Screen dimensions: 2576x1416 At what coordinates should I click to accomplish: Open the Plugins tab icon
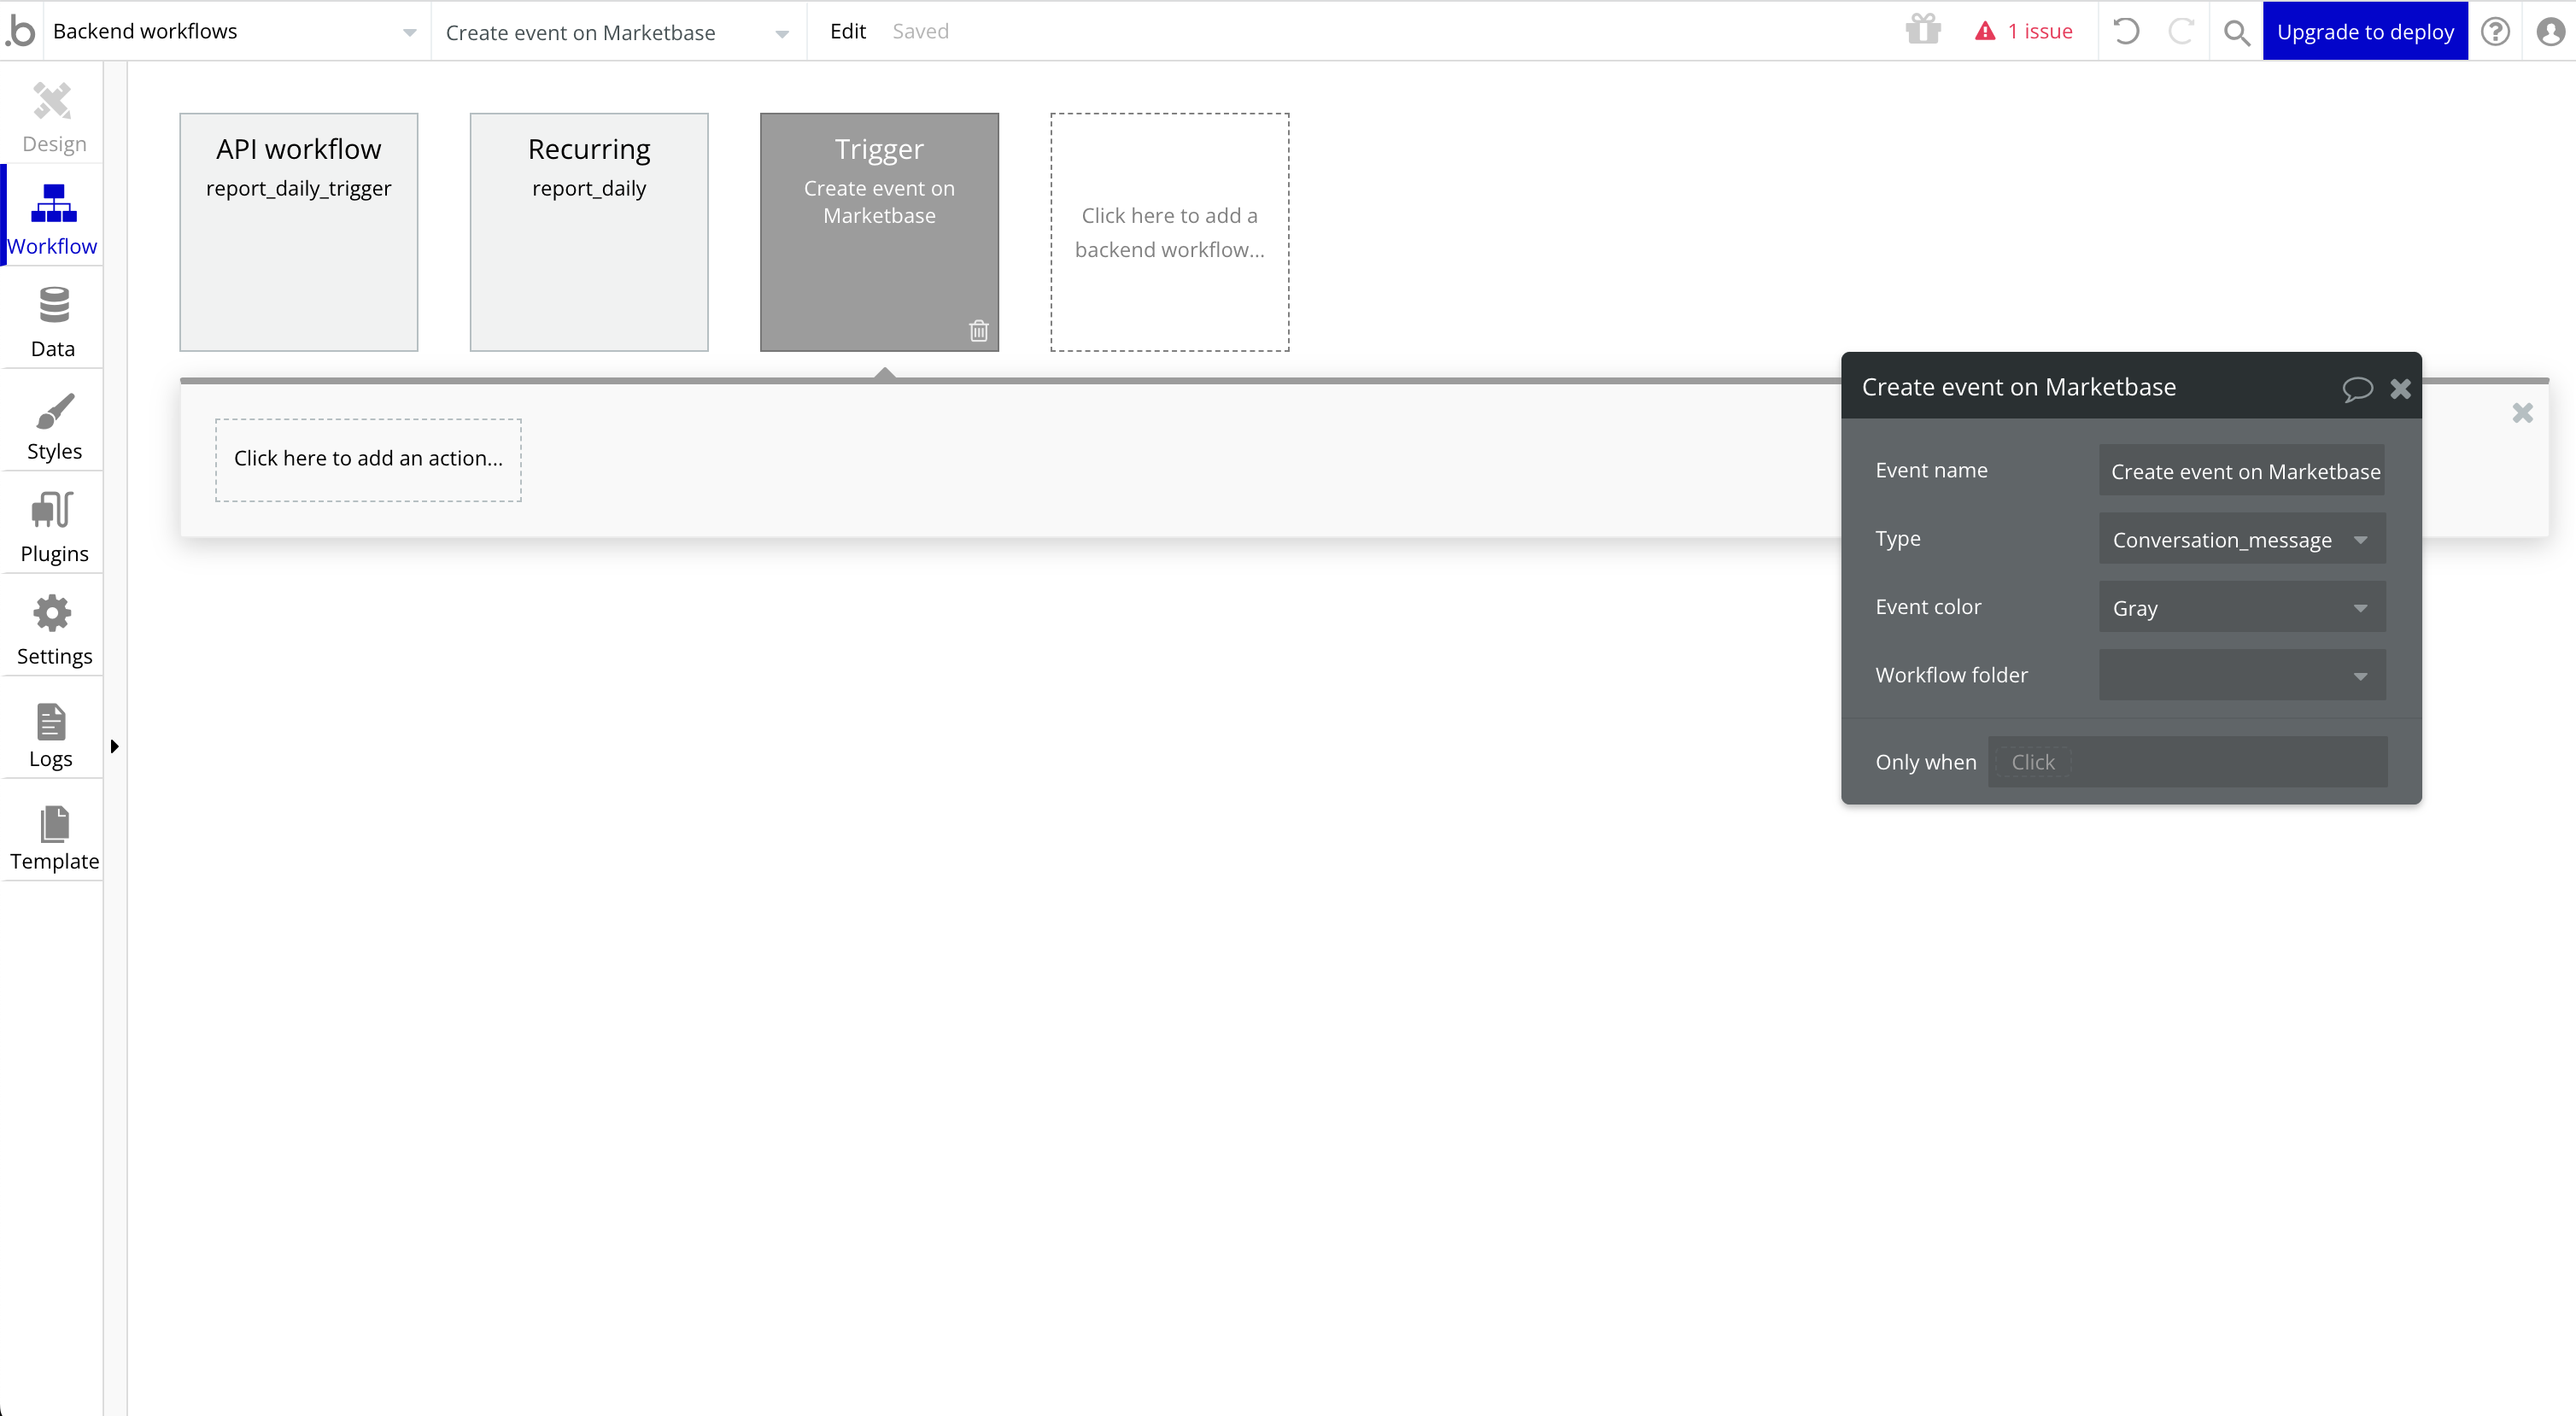53,510
